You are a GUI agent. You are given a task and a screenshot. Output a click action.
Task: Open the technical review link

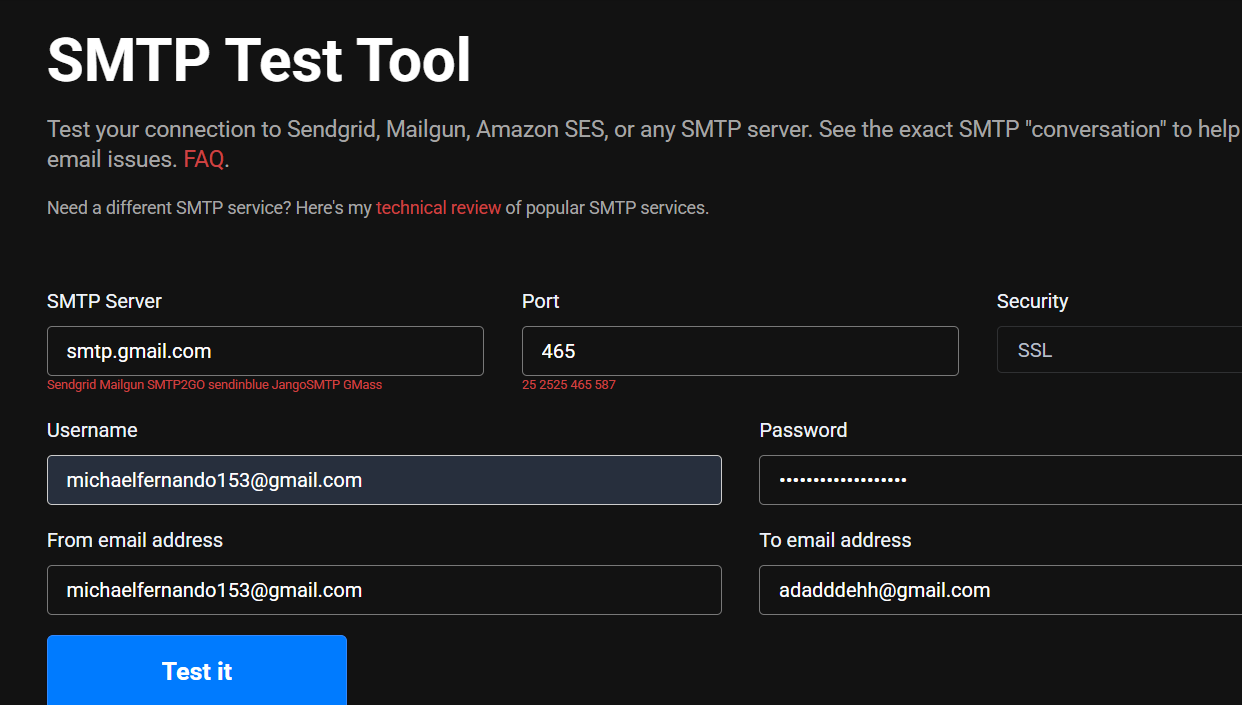point(438,208)
